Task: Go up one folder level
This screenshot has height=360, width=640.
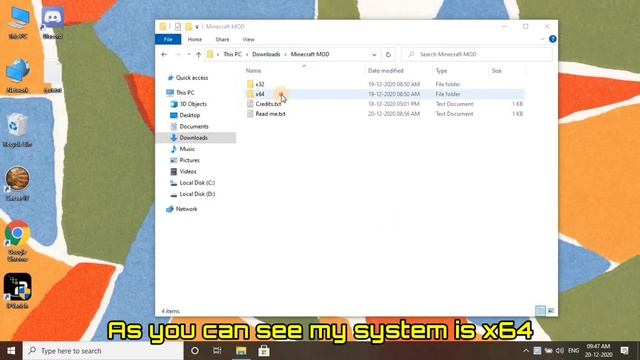Action: (x=198, y=54)
